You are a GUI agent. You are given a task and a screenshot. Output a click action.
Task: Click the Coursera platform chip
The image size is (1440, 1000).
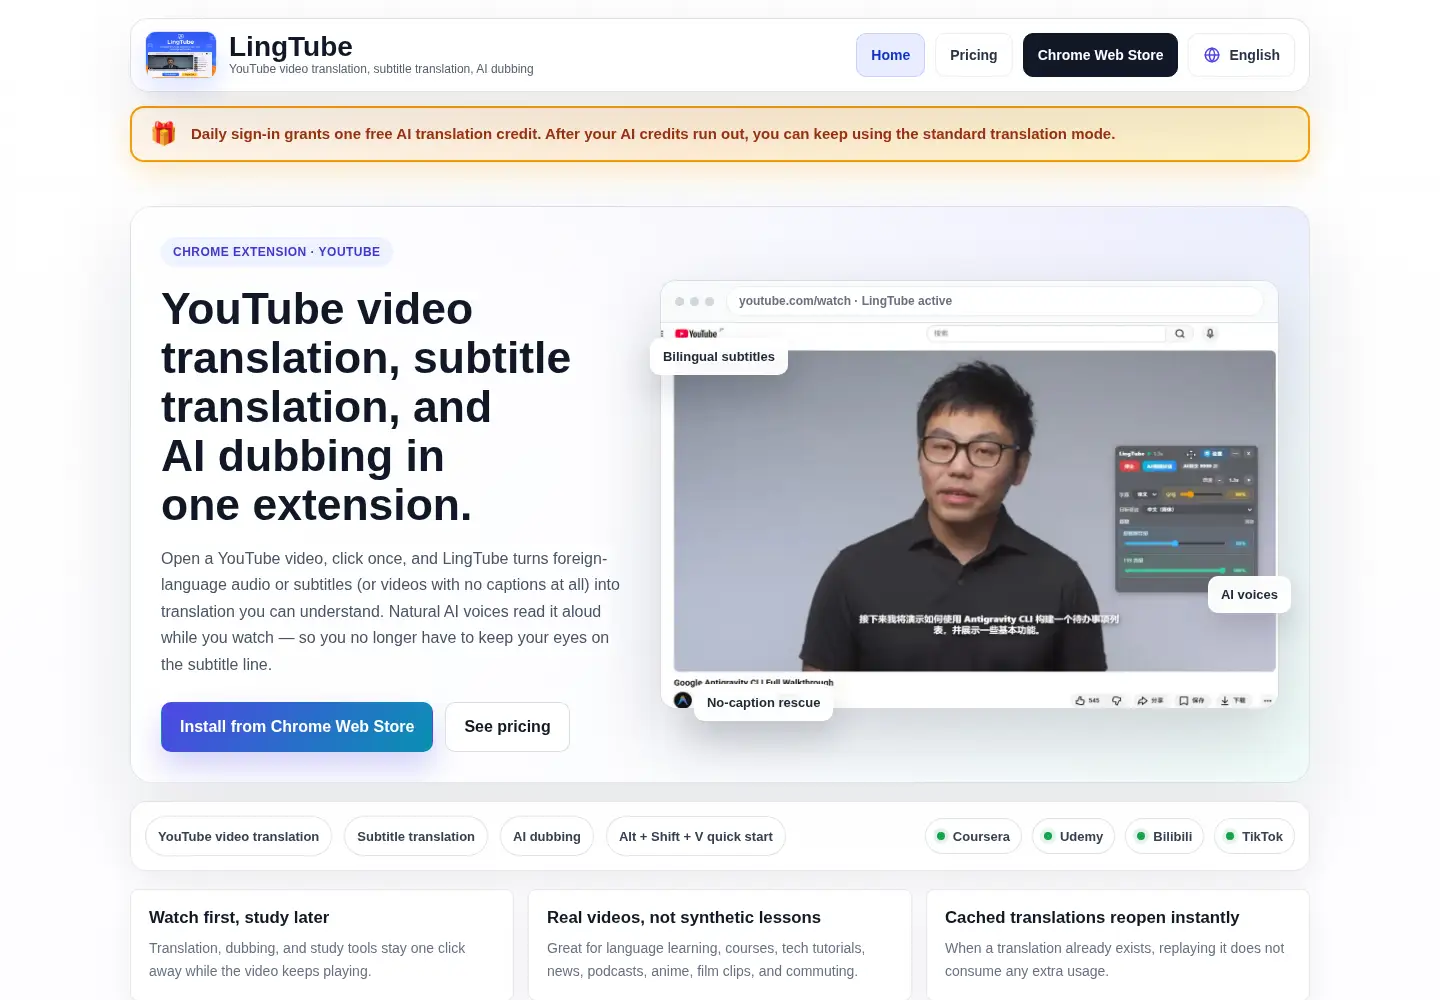coord(973,836)
